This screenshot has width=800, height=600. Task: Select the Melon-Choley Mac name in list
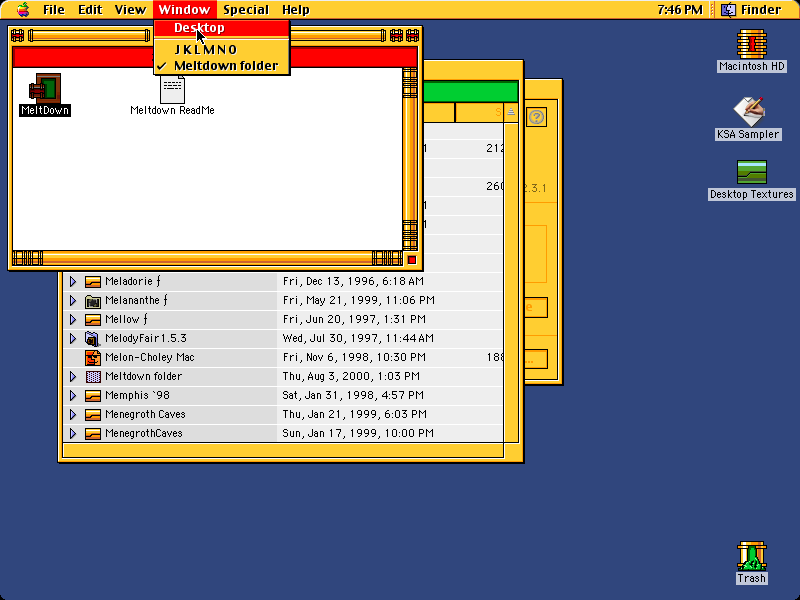pyautogui.click(x=149, y=358)
